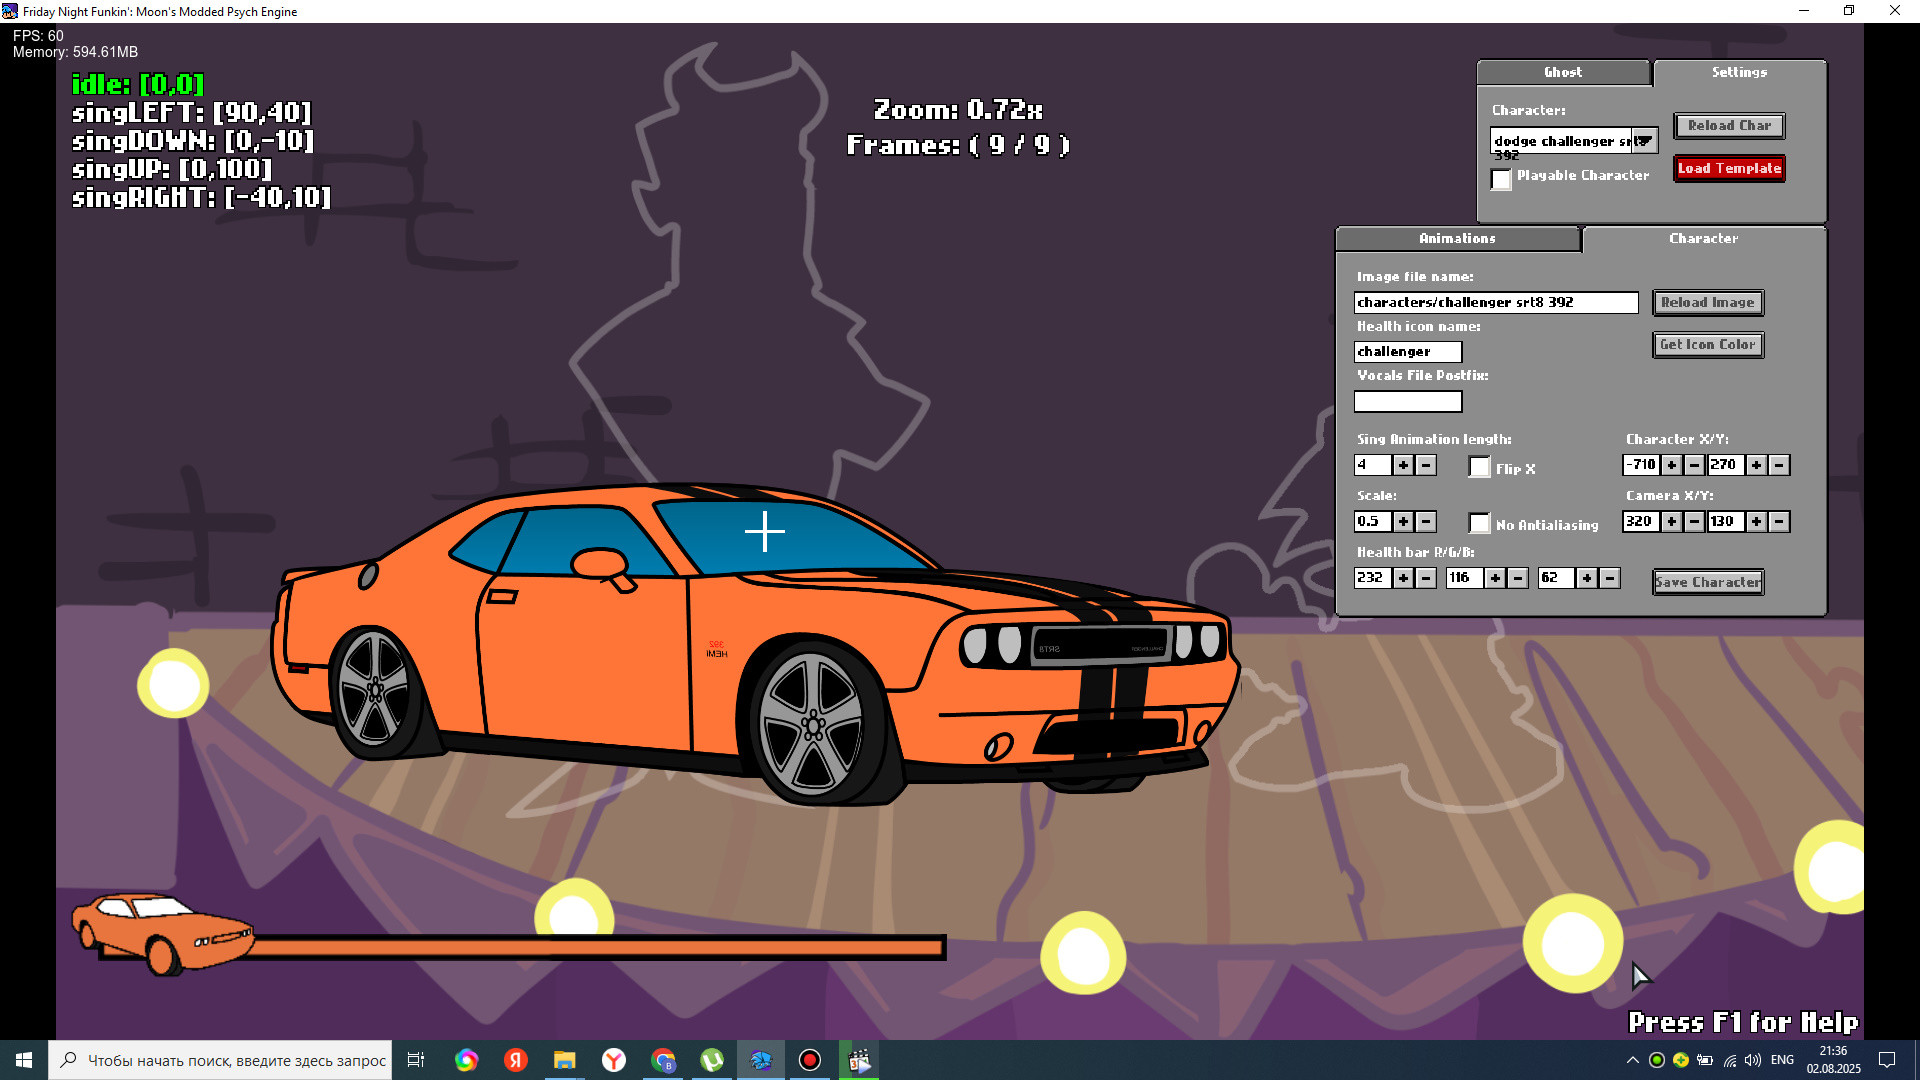Decrease the Camera X value
The image size is (1920, 1080).
(1692, 521)
